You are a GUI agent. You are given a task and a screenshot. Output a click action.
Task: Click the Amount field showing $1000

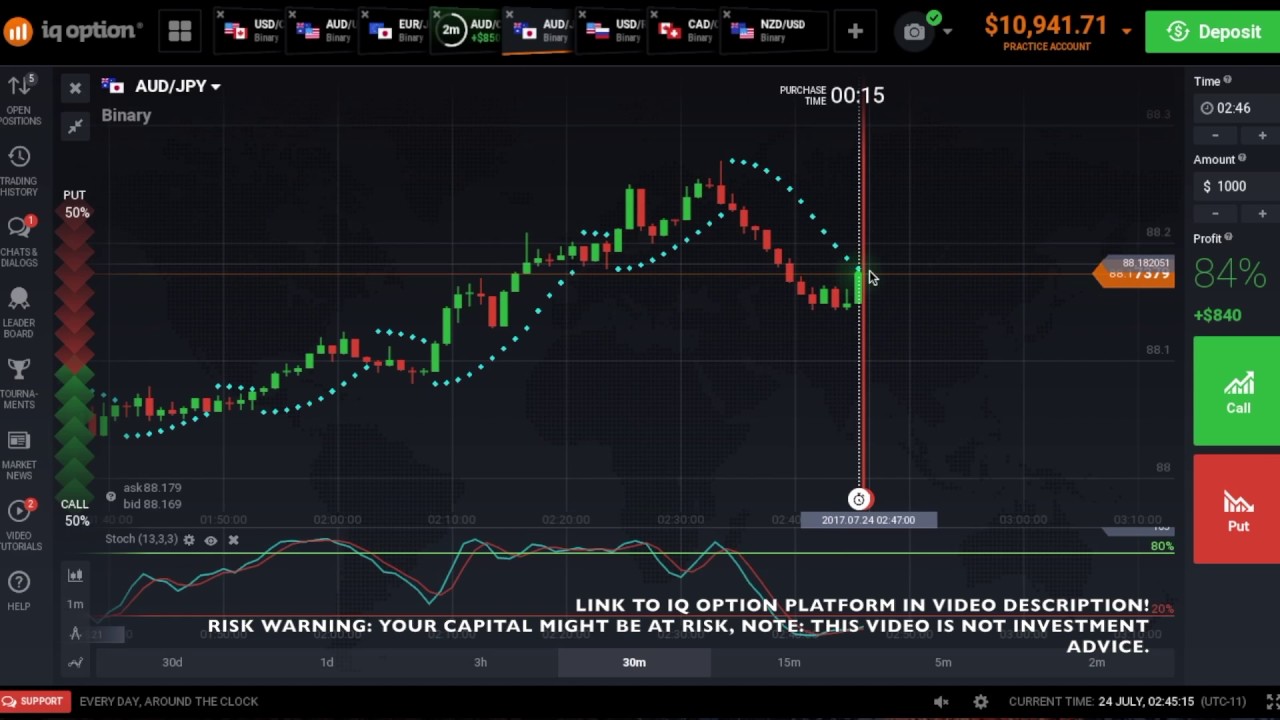pyautogui.click(x=1236, y=186)
